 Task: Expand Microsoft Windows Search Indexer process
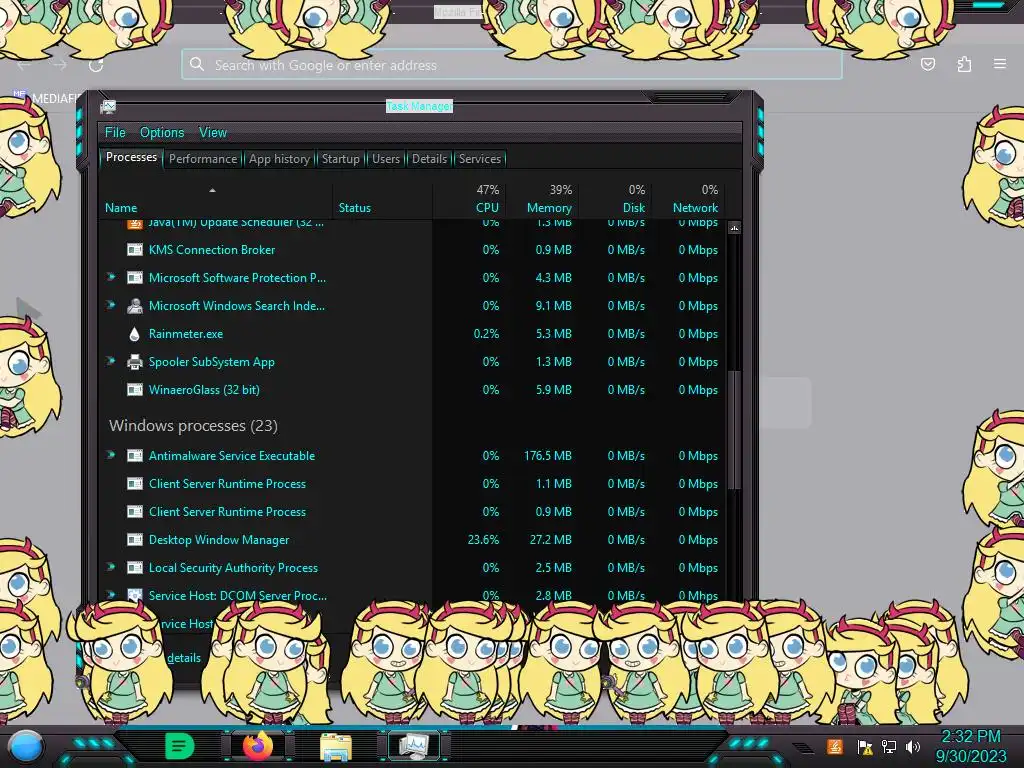point(111,305)
